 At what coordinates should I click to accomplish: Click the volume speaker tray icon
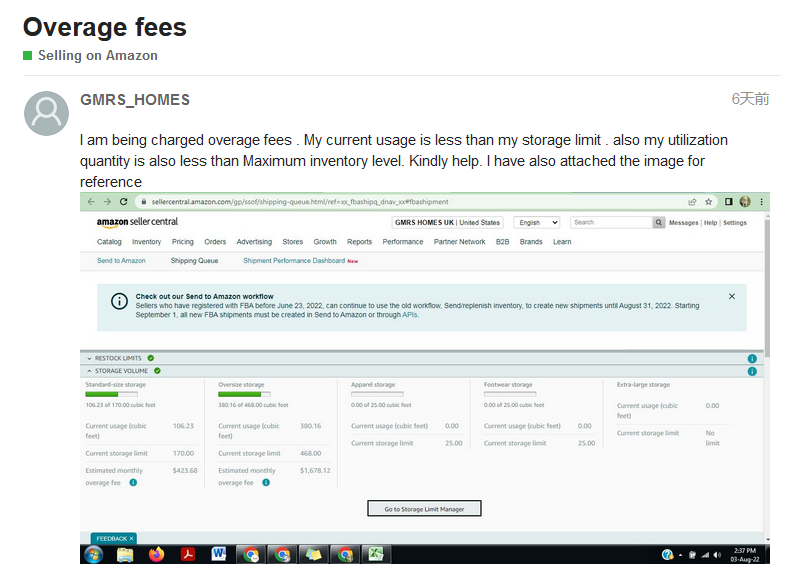pyautogui.click(x=717, y=555)
